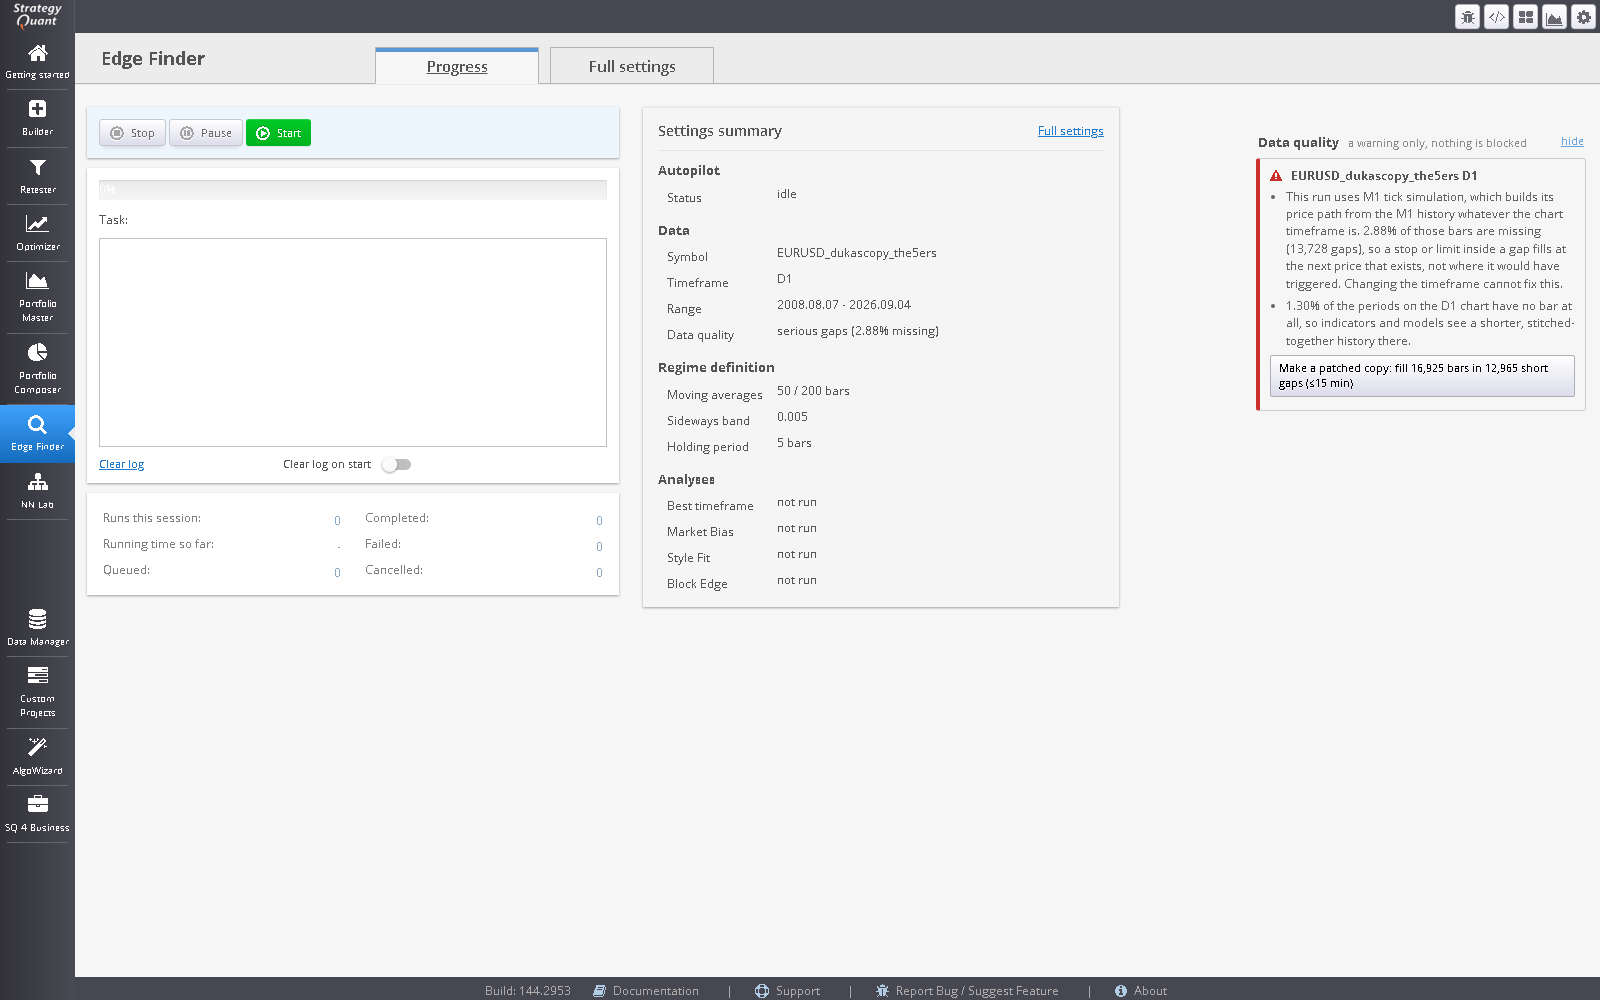Click the red warning triangle icon
This screenshot has width=1600, height=1000.
[x=1276, y=176]
